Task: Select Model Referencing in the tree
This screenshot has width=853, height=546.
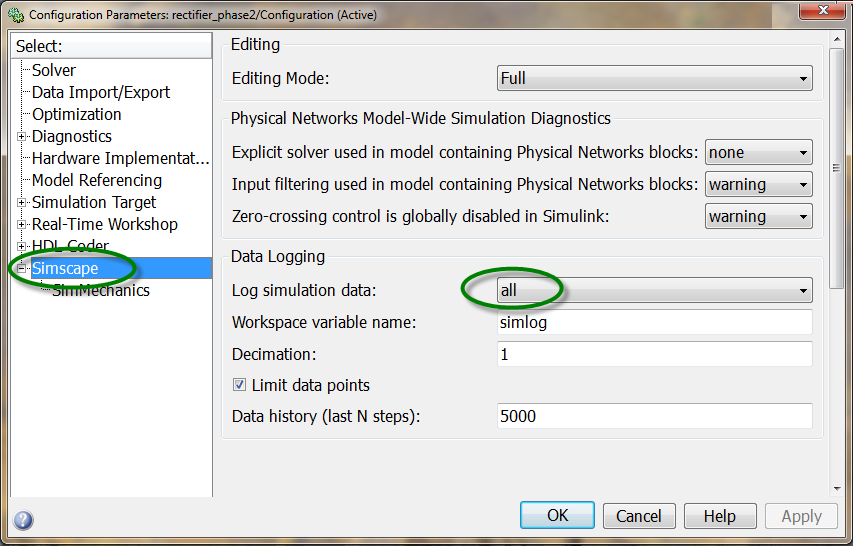Action: pyautogui.click(x=96, y=180)
